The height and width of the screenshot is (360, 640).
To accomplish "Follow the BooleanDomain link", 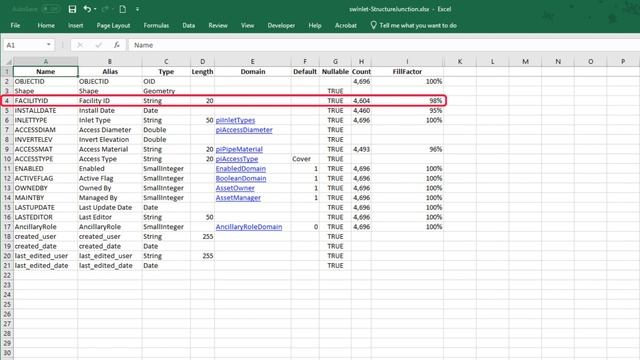I will (241, 178).
